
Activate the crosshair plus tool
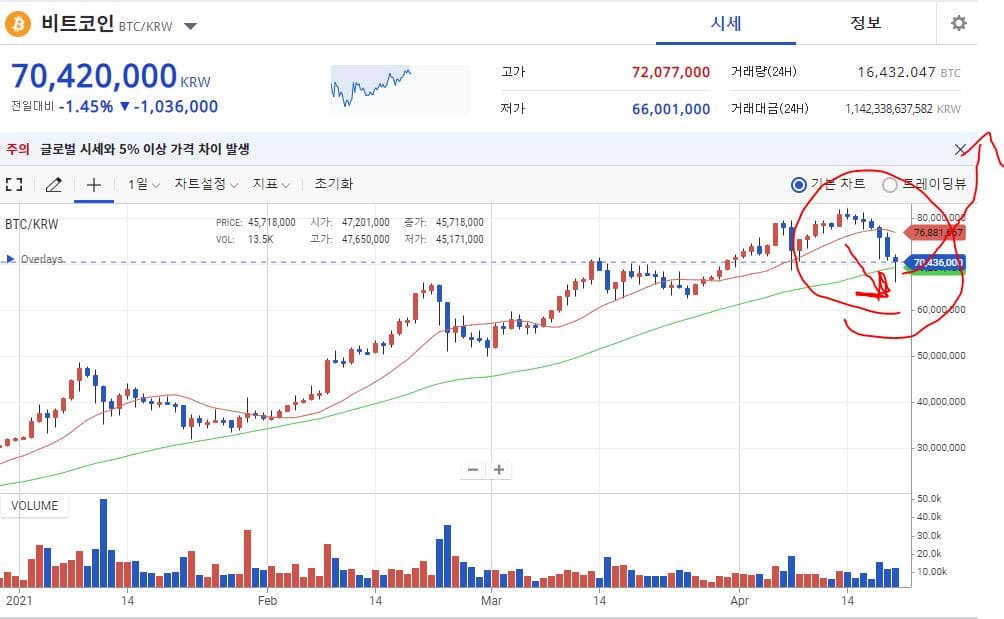(x=93, y=185)
